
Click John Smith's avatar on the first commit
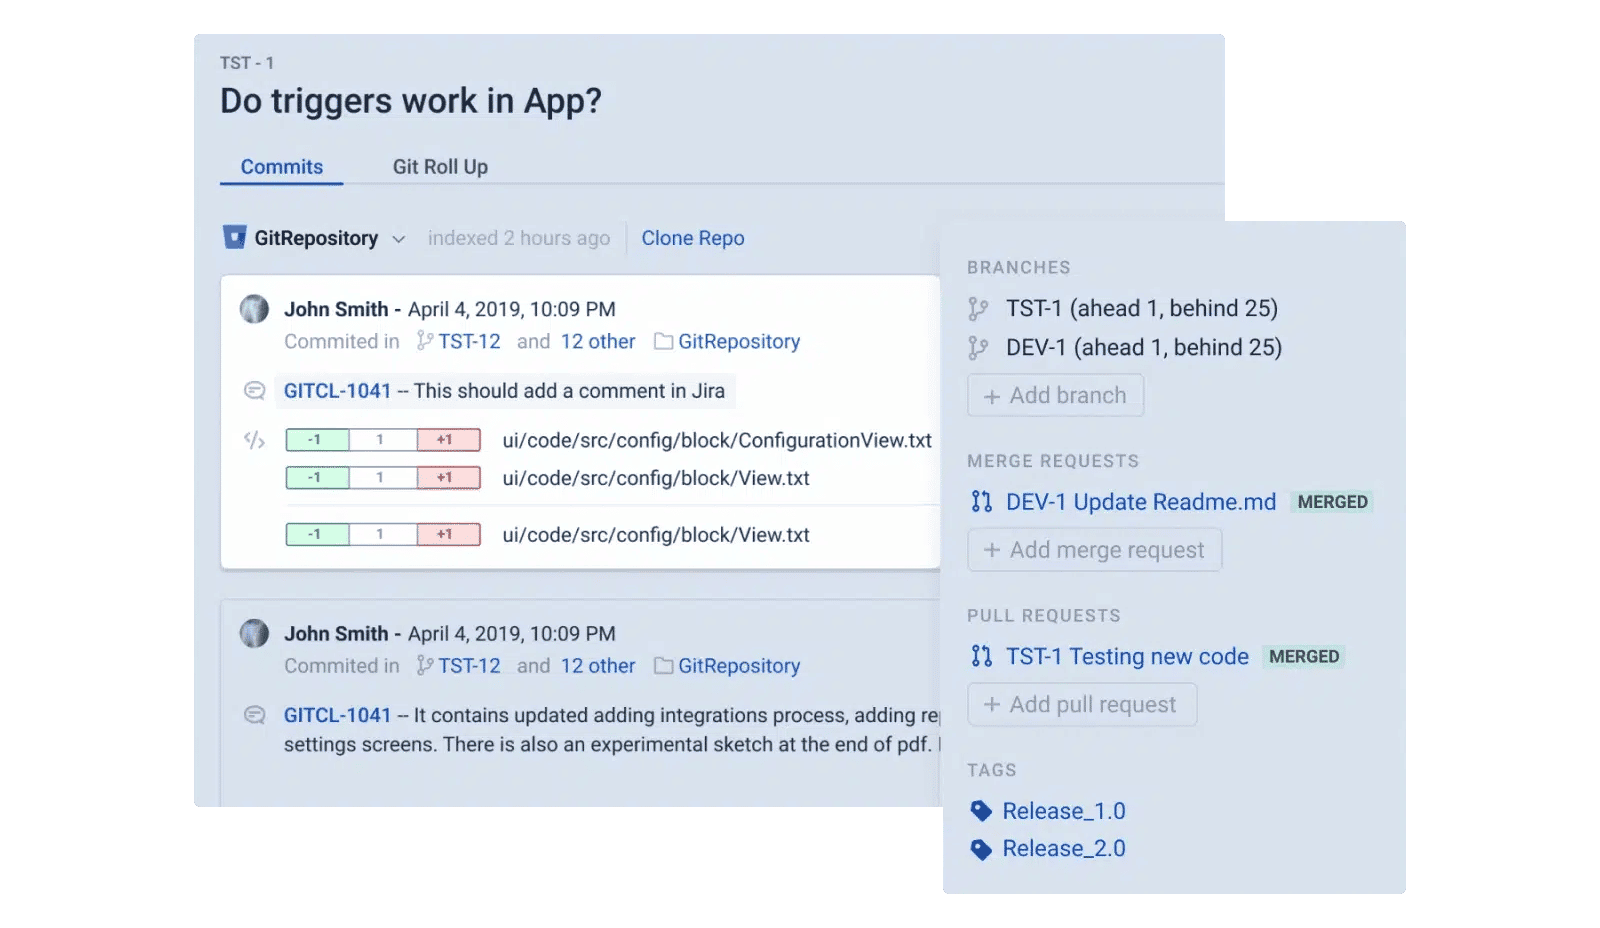[x=254, y=310]
